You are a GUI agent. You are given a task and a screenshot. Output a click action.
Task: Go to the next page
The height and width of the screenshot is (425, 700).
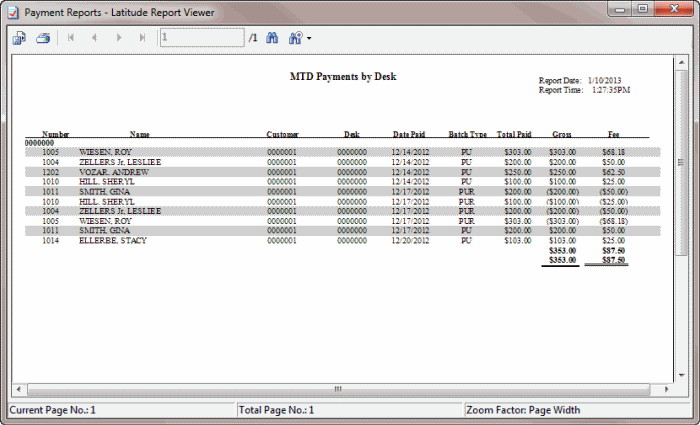[x=119, y=38]
